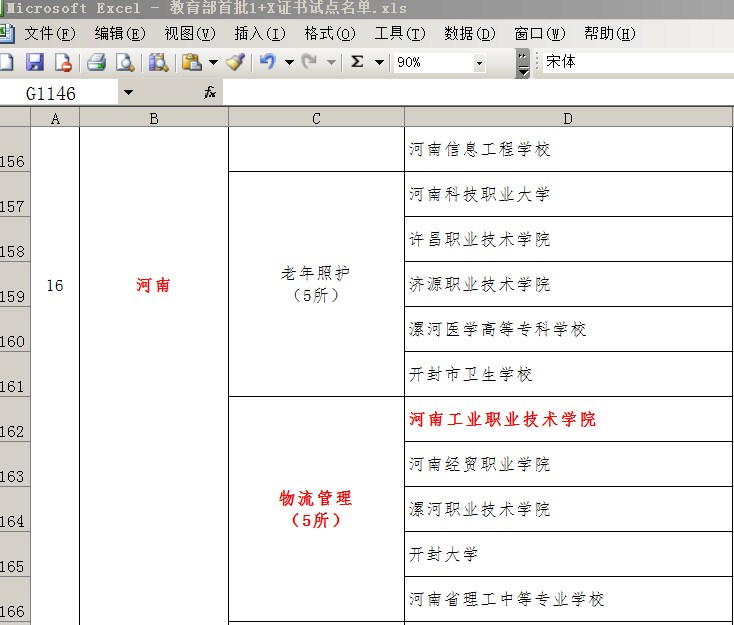Select the Format Painter brush
The image size is (734, 625).
pos(235,62)
